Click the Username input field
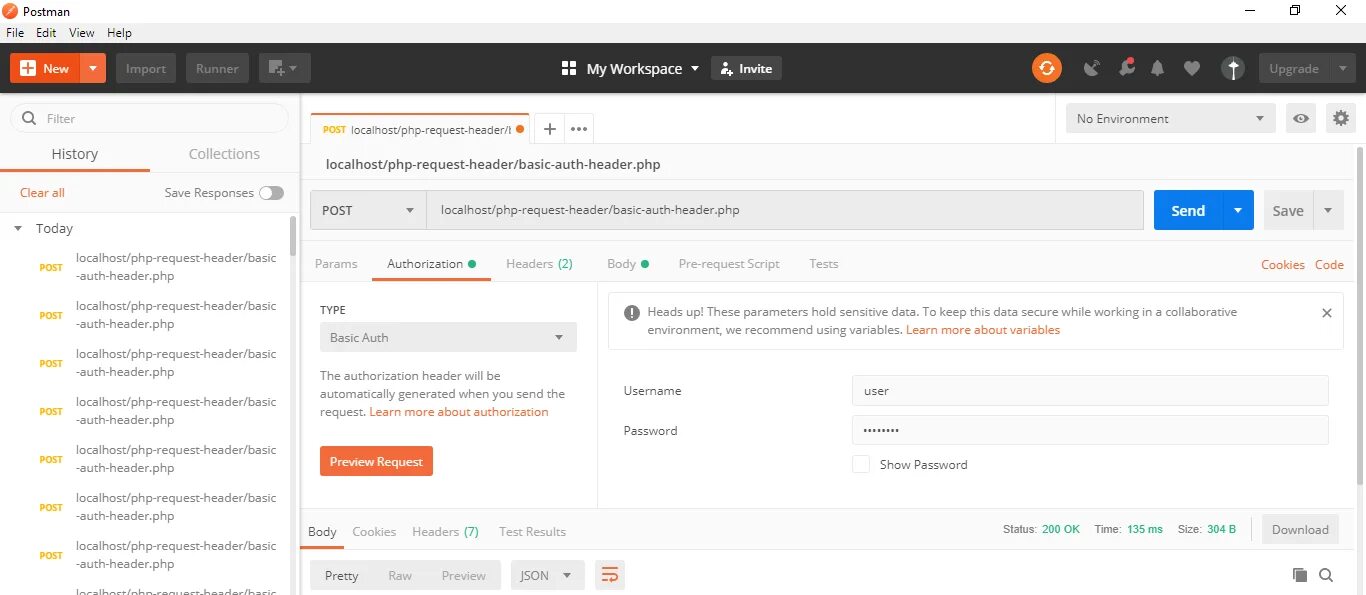 coord(1090,390)
